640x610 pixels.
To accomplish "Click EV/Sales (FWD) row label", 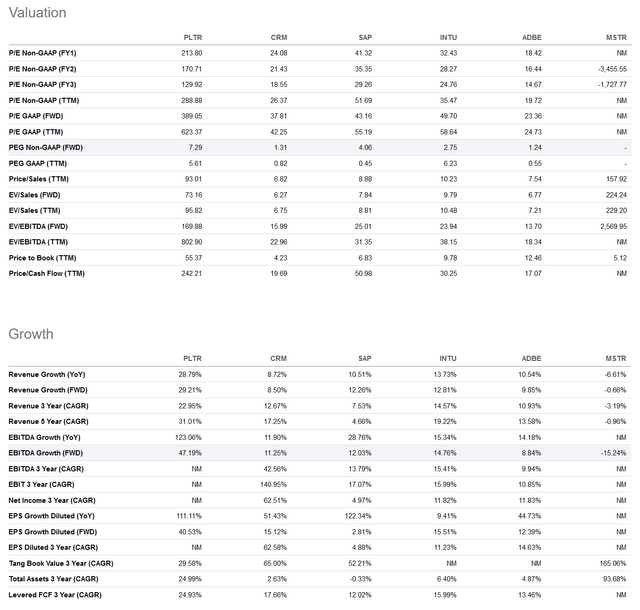I will click(x=34, y=195).
